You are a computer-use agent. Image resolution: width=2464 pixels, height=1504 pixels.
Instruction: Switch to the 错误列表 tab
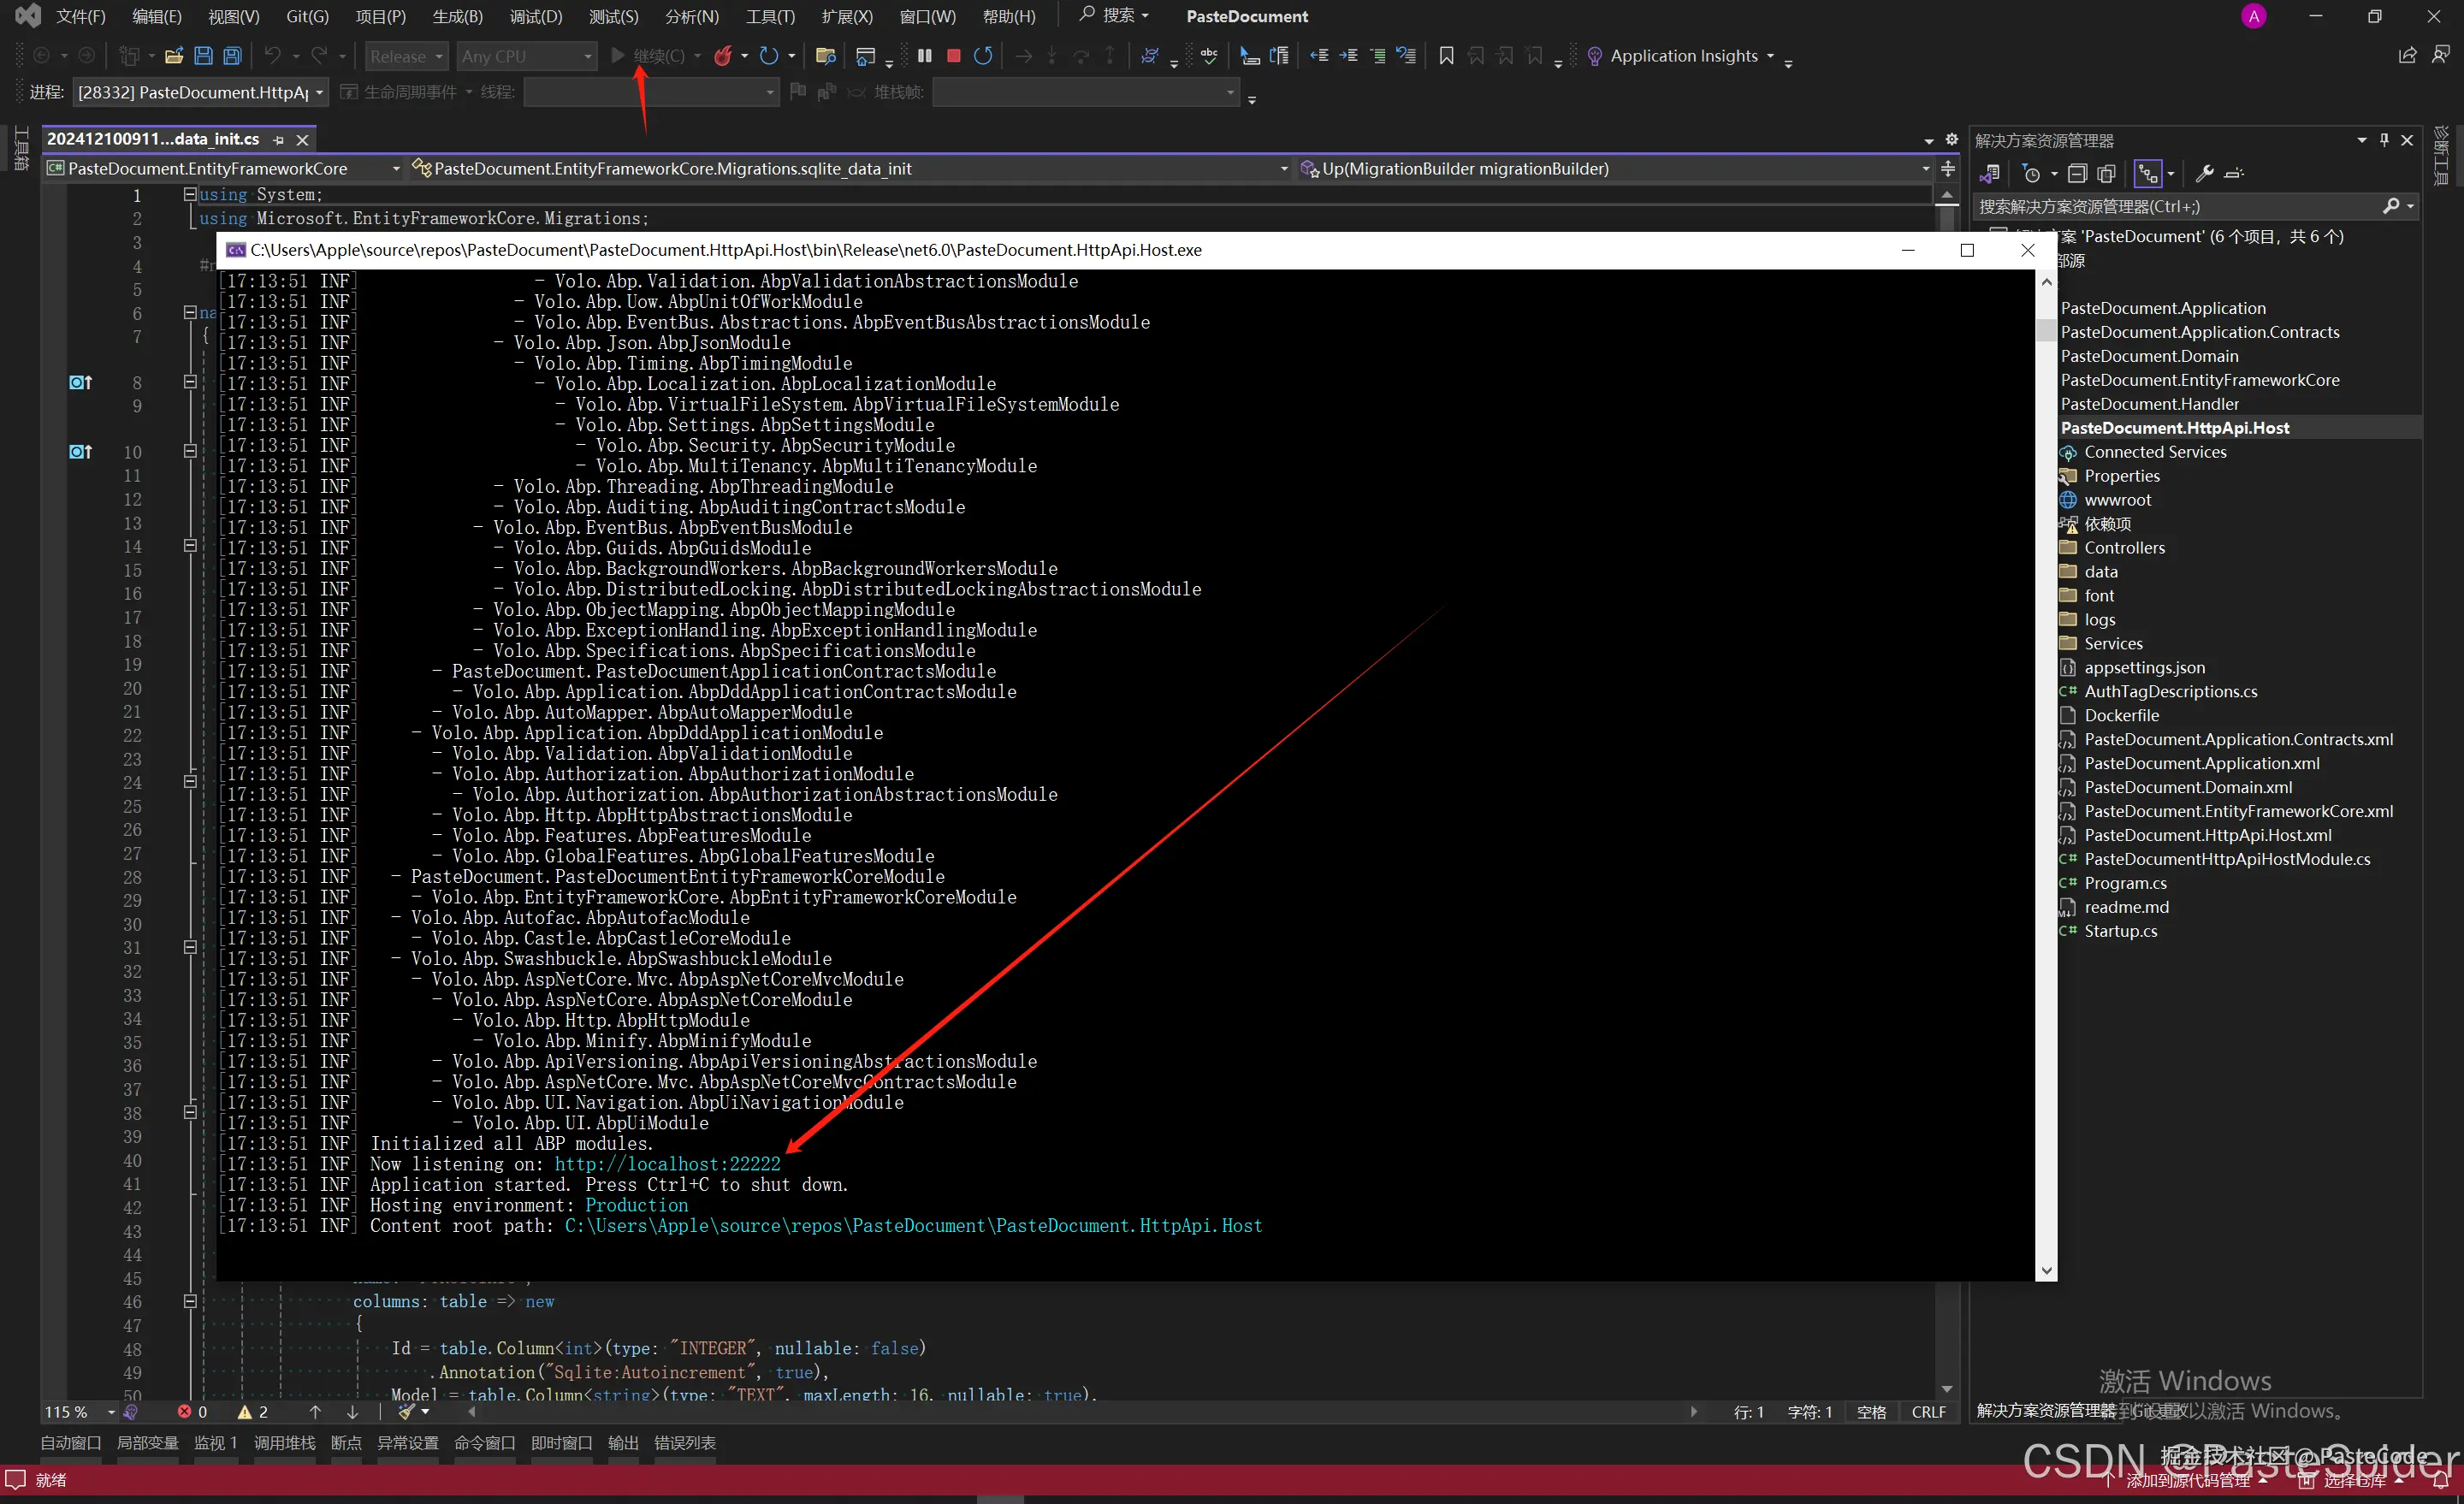tap(684, 1442)
